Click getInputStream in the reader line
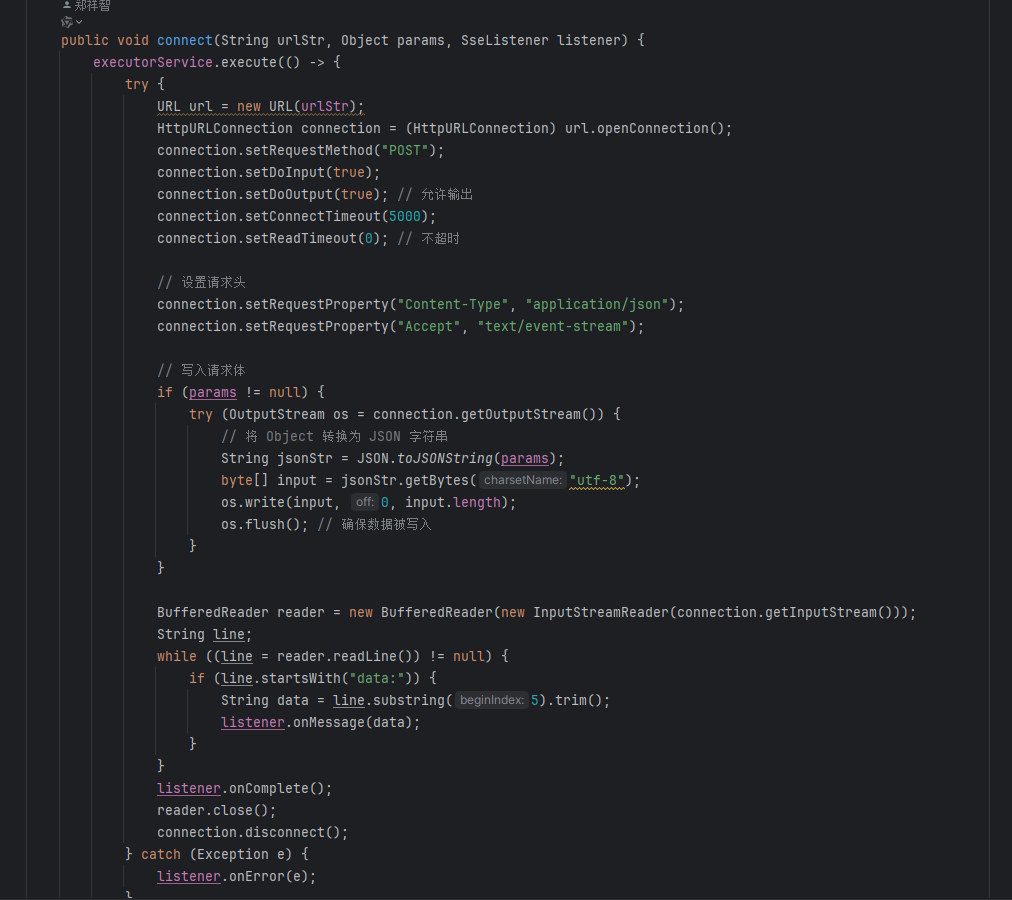1012x900 pixels. click(x=820, y=612)
